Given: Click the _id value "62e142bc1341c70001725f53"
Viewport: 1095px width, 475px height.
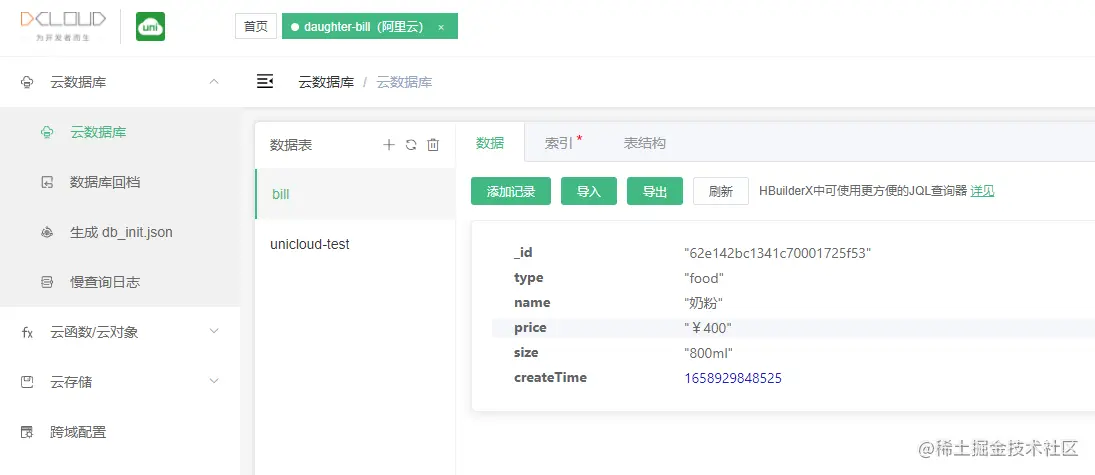Looking at the screenshot, I should click(x=778, y=253).
